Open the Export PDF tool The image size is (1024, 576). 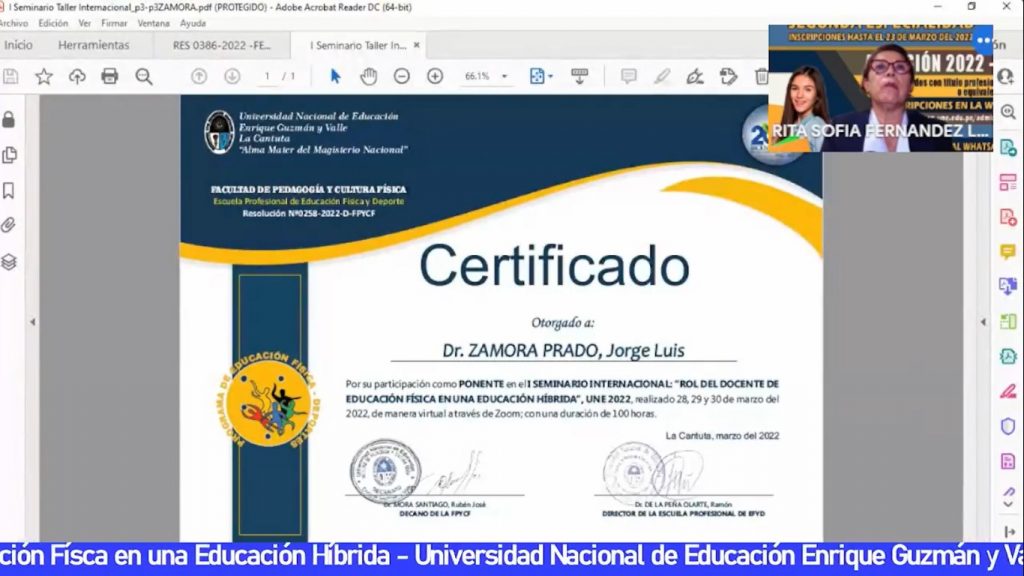[x=1008, y=148]
